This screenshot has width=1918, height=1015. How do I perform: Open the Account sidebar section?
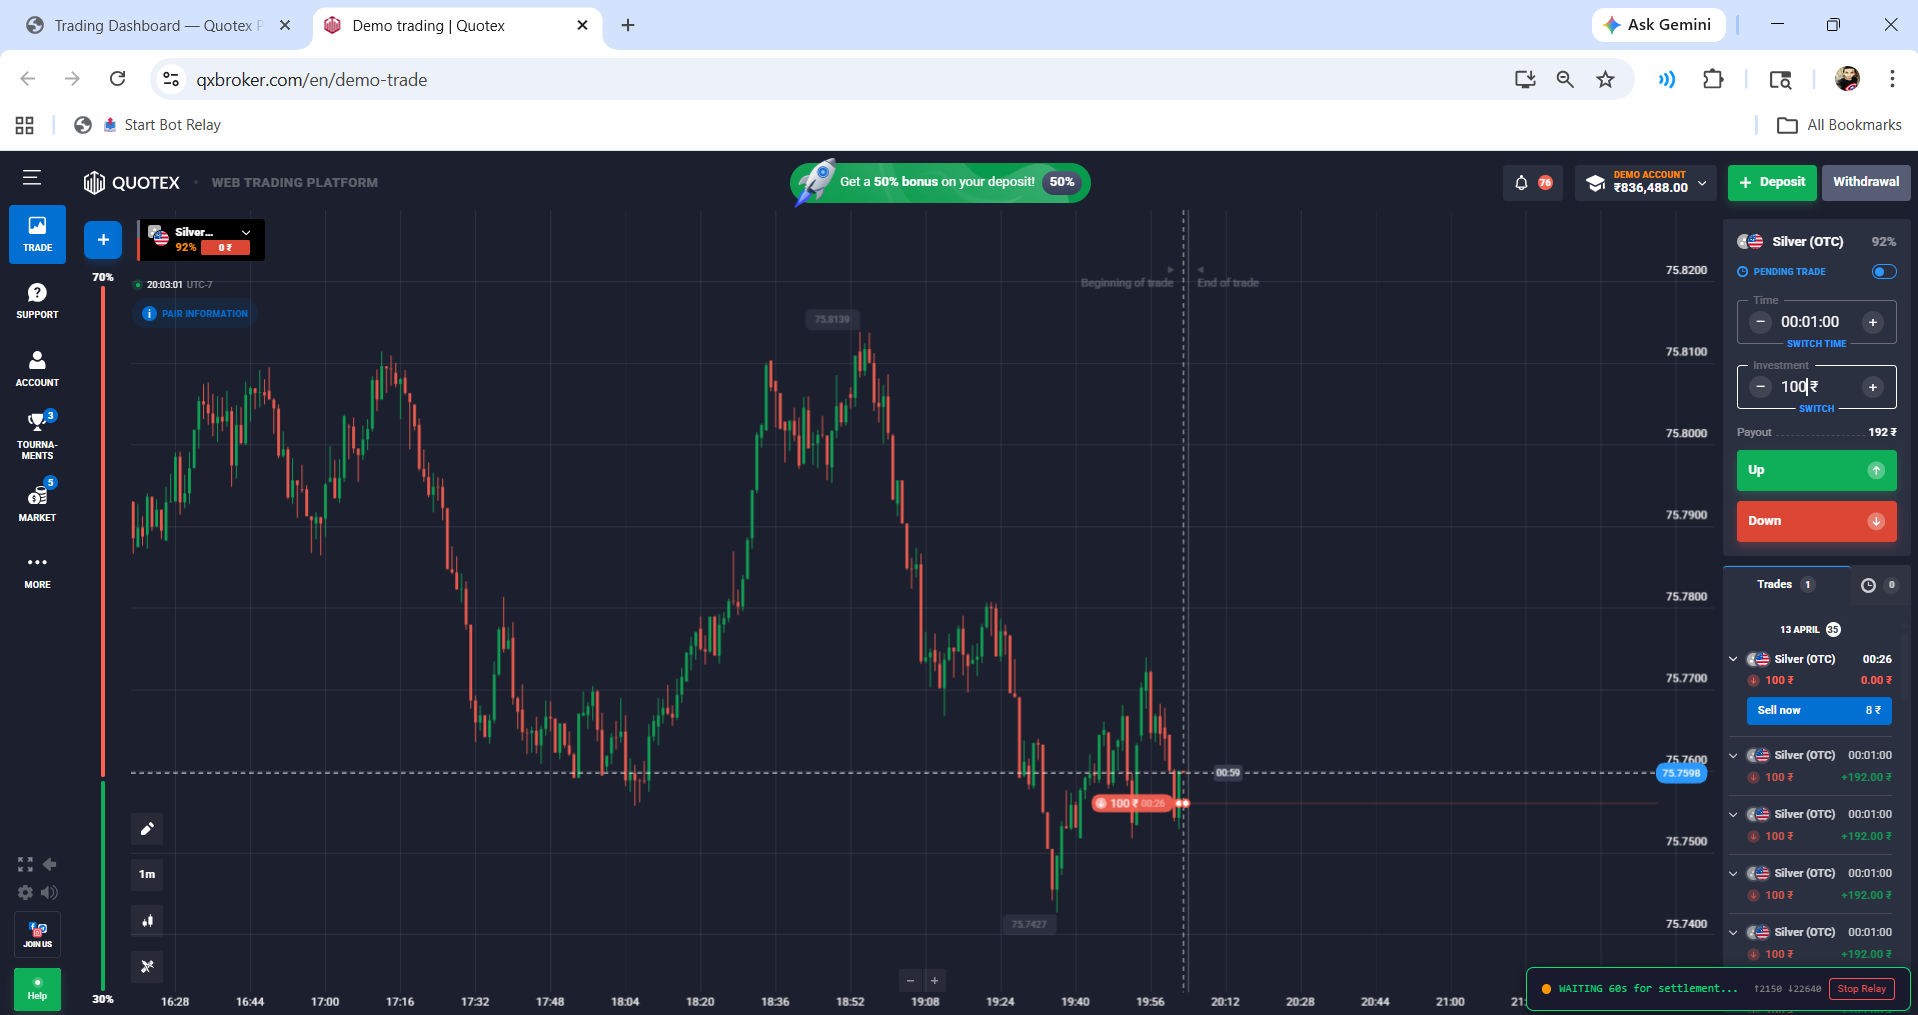click(37, 368)
